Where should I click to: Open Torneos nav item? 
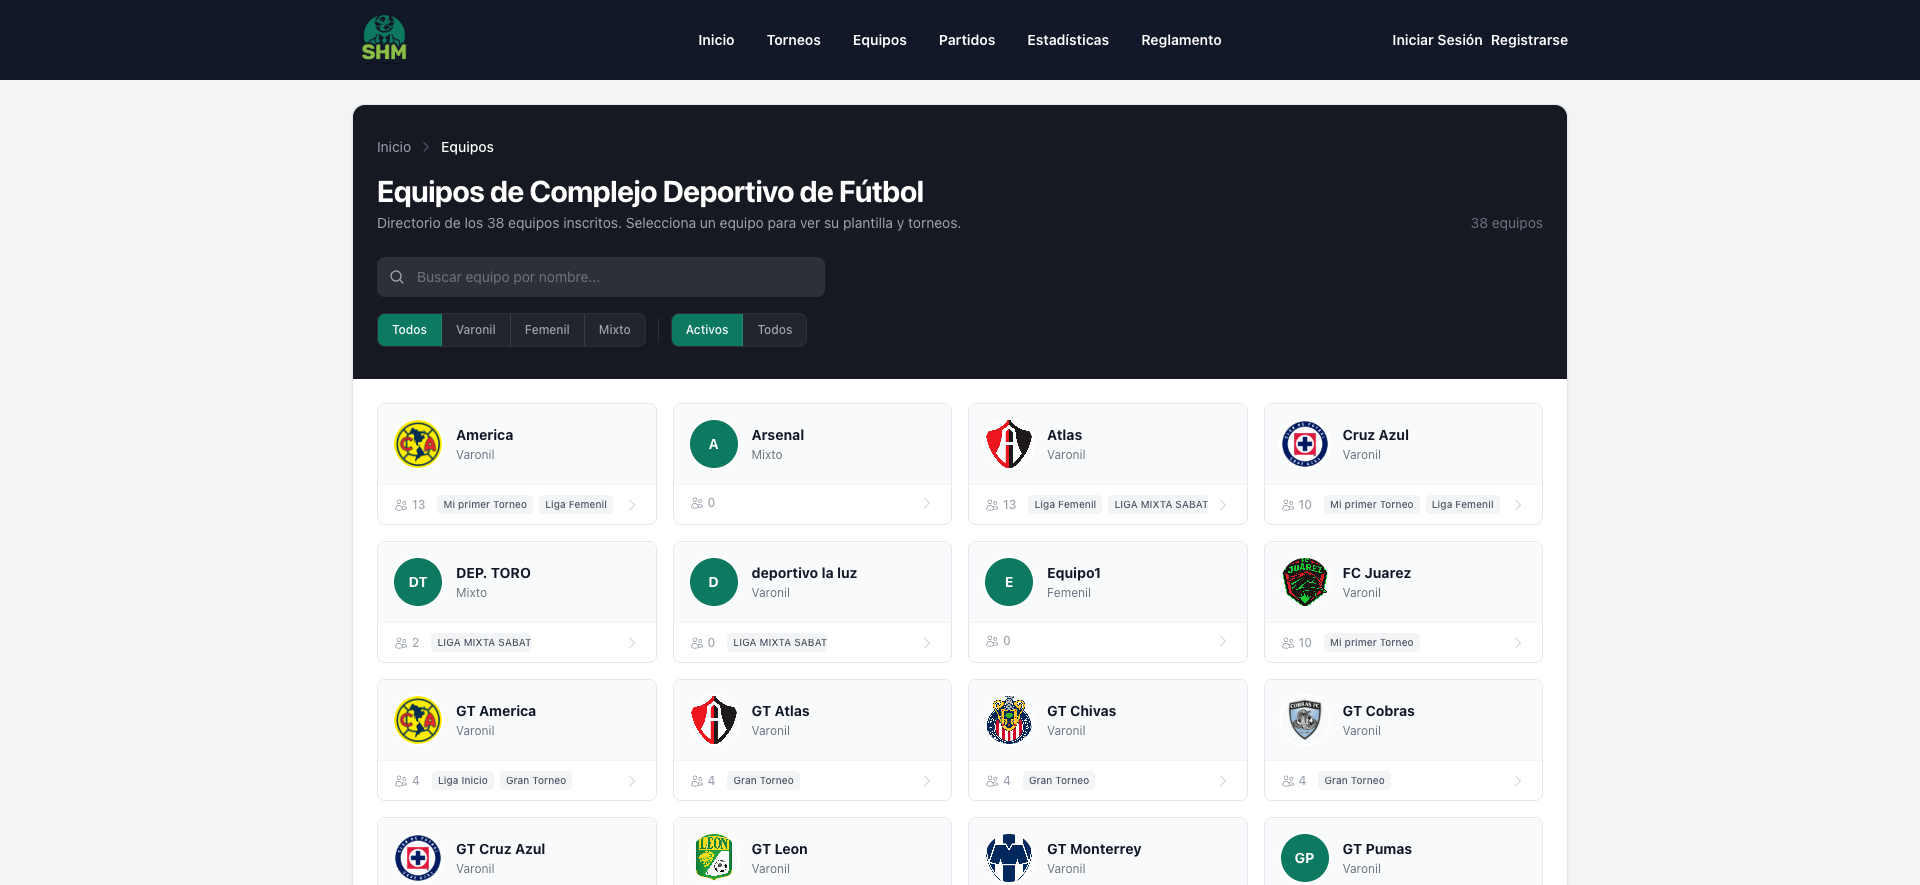coord(794,40)
